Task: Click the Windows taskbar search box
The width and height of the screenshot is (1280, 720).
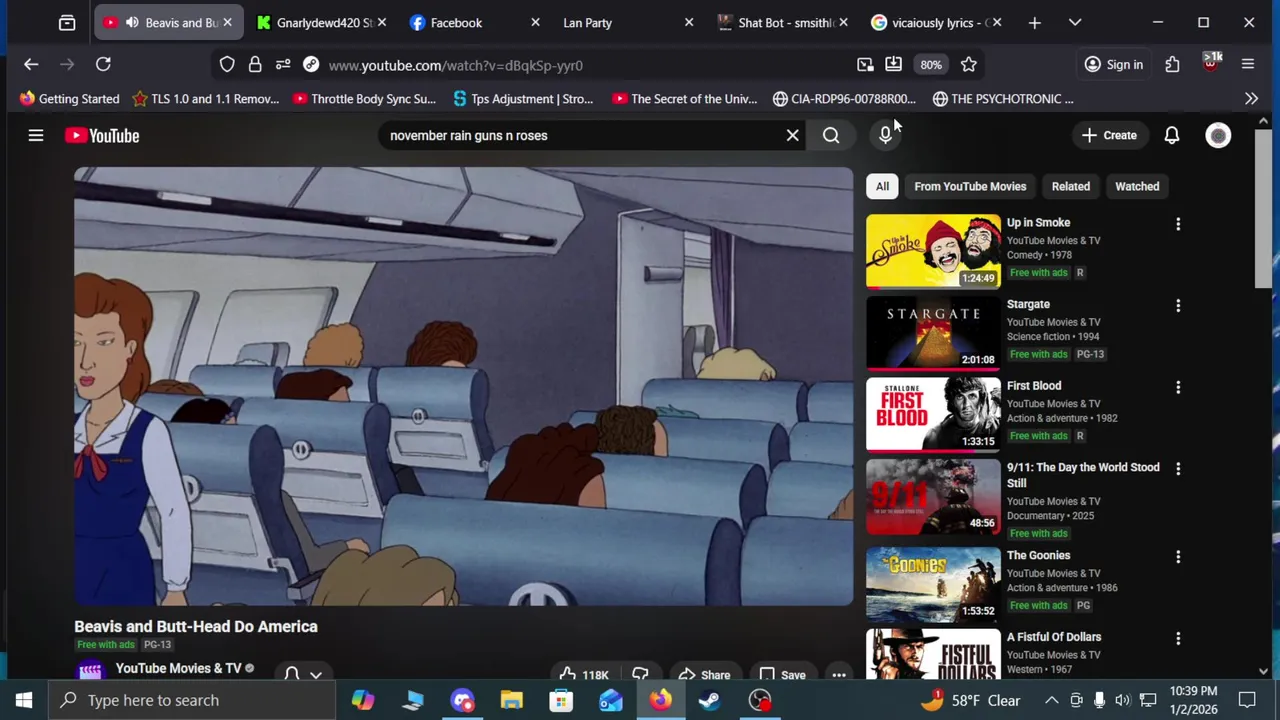Action: (192, 700)
